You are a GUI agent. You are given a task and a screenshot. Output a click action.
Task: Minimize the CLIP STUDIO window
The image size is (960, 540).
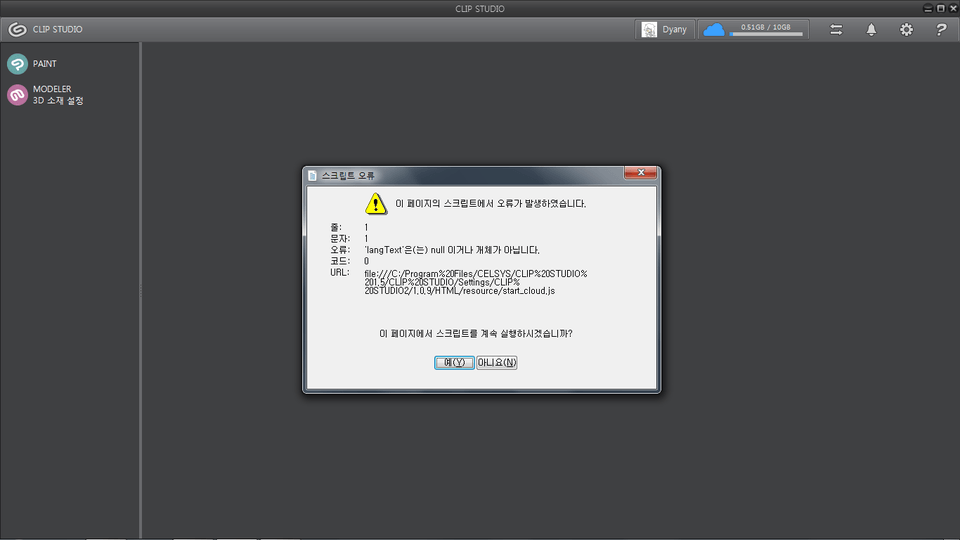928,9
